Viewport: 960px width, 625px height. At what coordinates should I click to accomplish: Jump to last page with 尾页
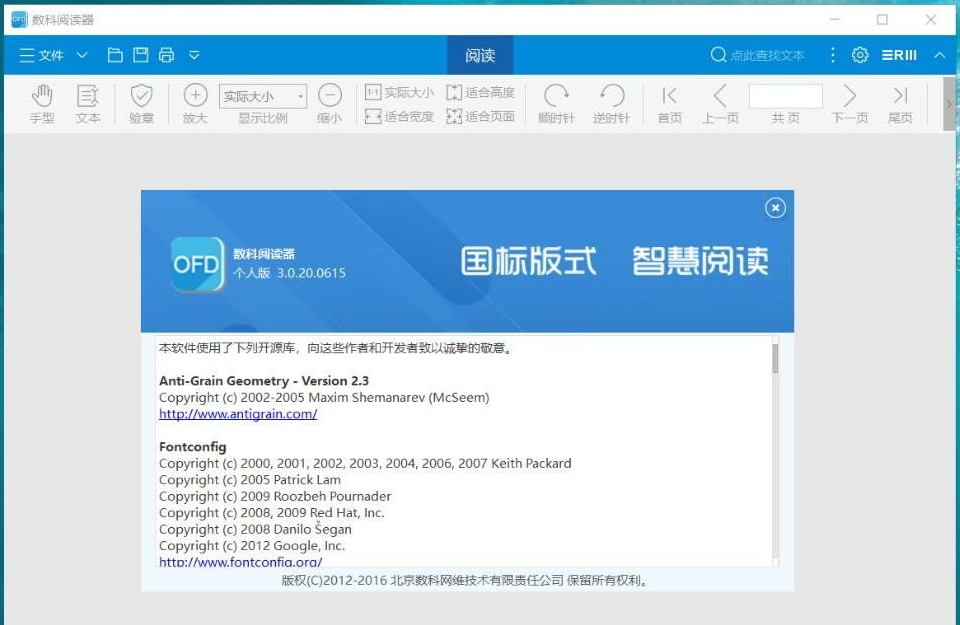[900, 104]
